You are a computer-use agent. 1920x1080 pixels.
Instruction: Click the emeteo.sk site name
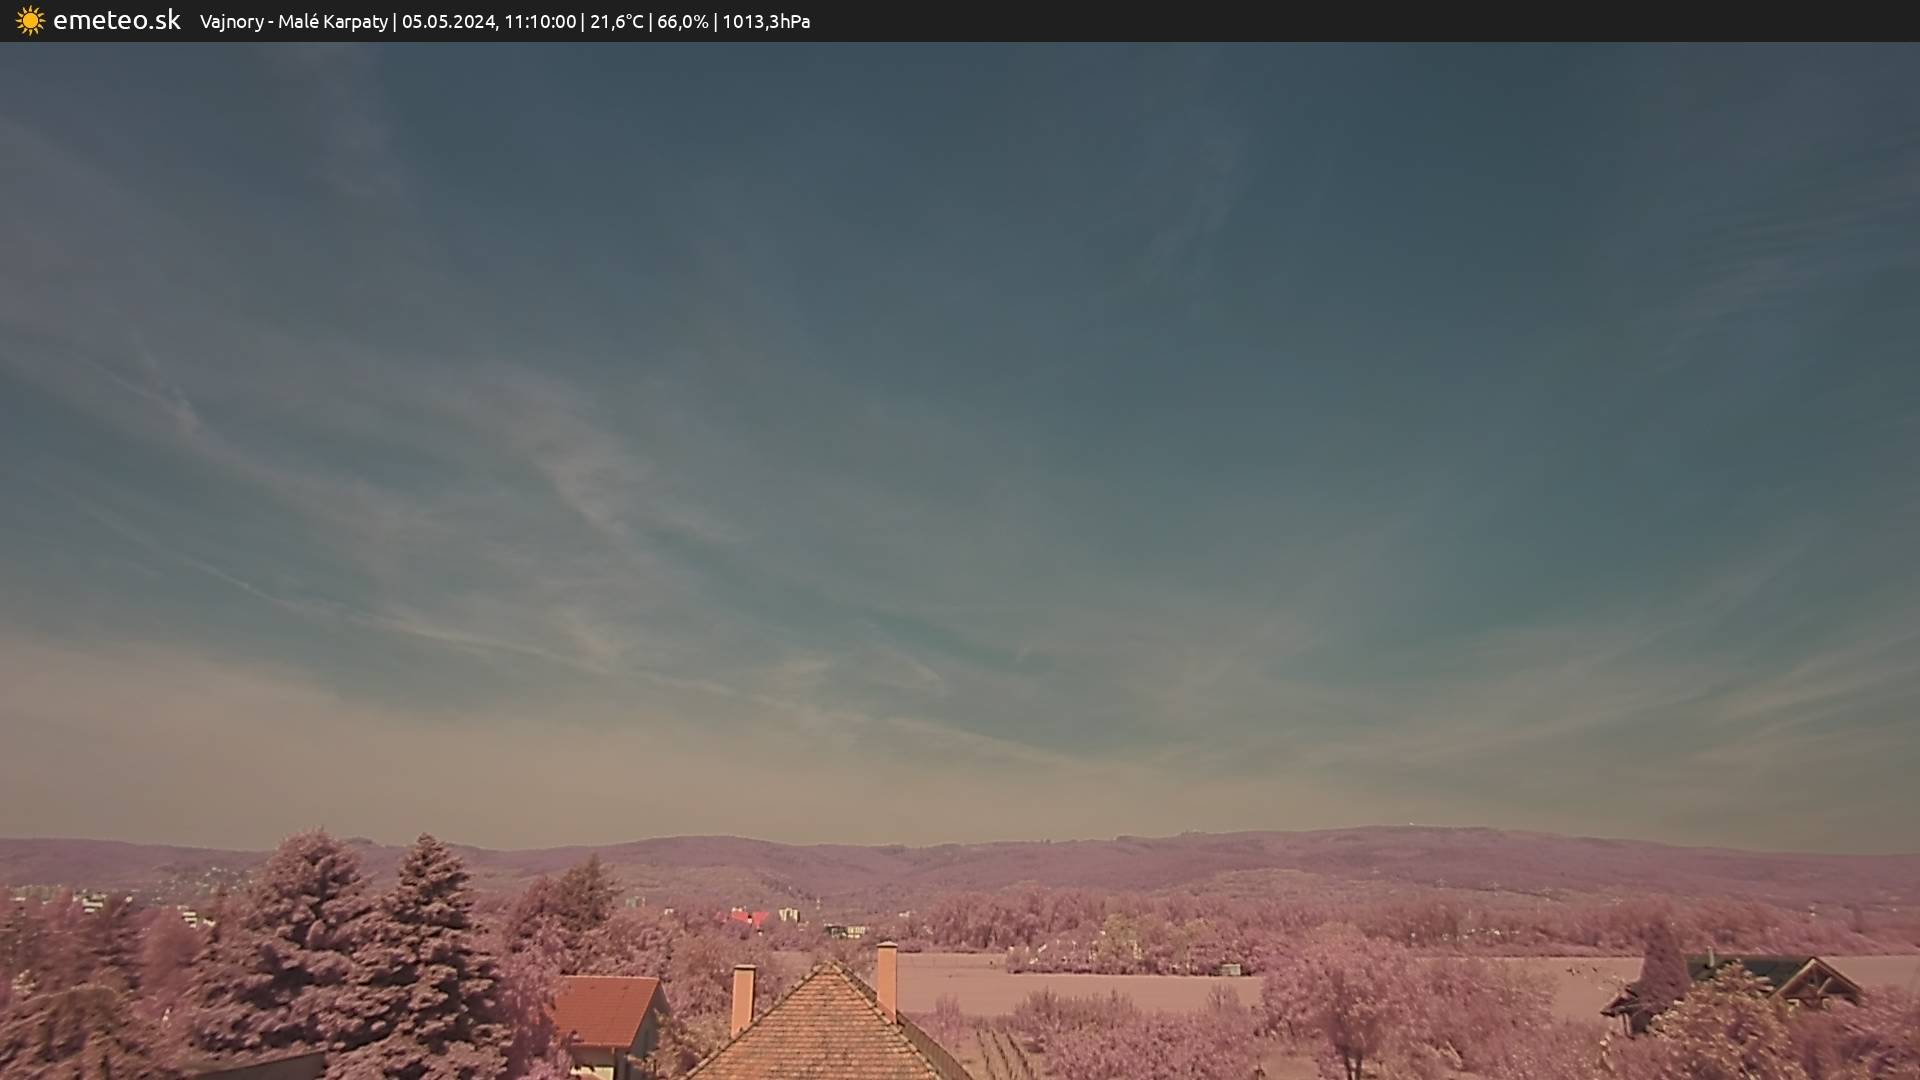coord(116,21)
